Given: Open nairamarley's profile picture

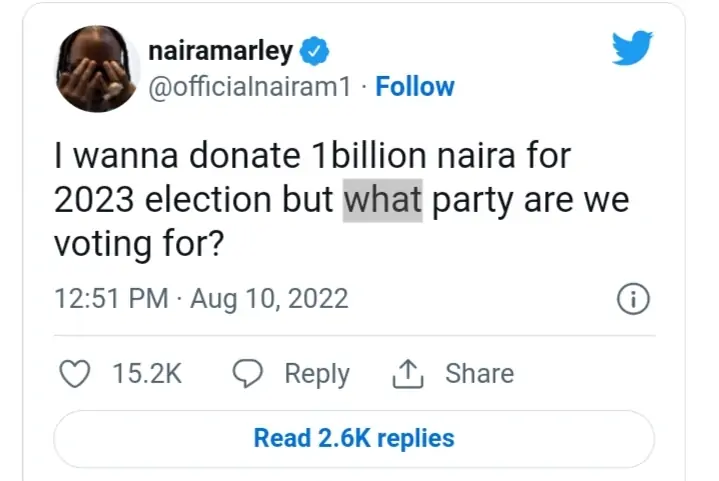Looking at the screenshot, I should [95, 68].
